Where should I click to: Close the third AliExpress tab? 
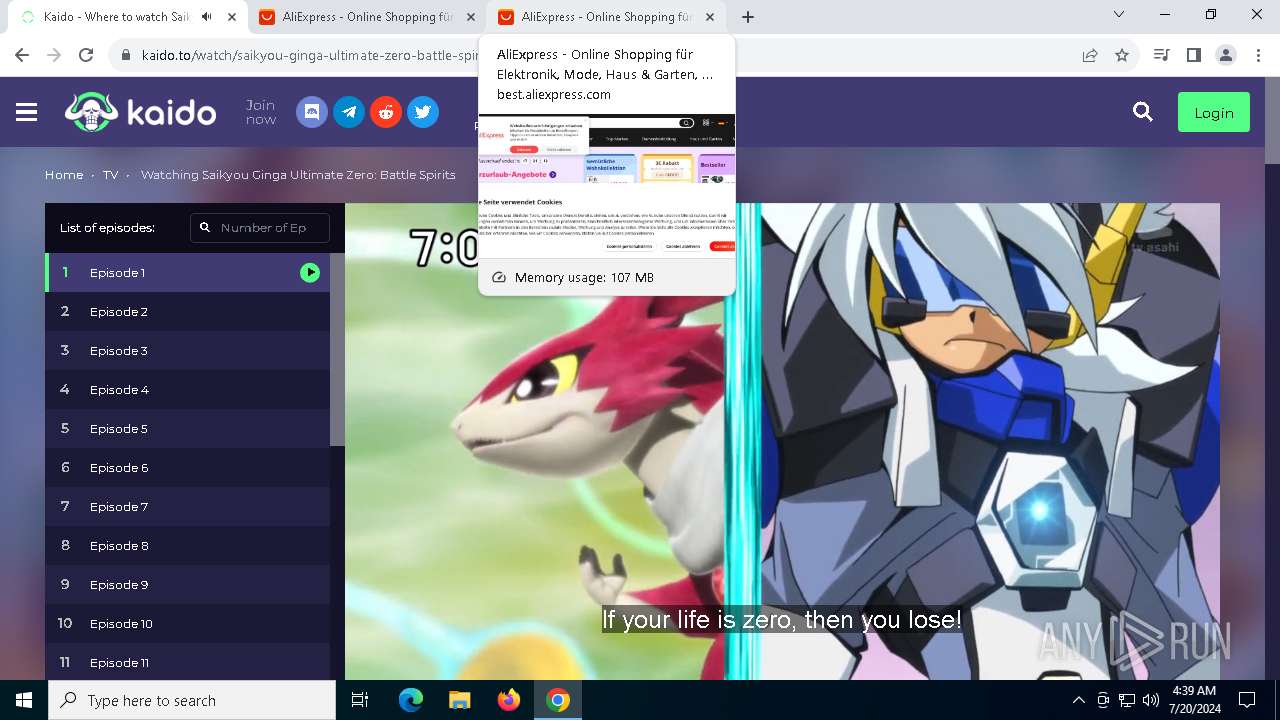(710, 17)
